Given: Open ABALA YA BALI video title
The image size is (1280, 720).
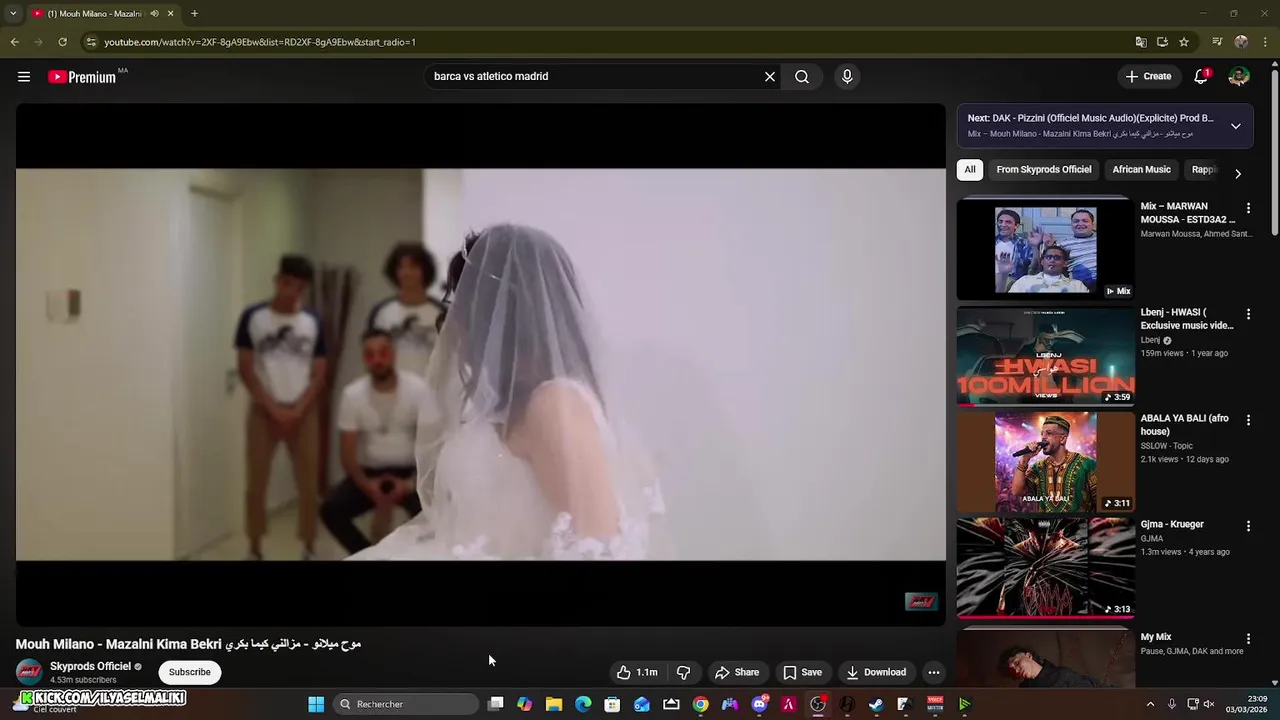Looking at the screenshot, I should click(x=1185, y=425).
